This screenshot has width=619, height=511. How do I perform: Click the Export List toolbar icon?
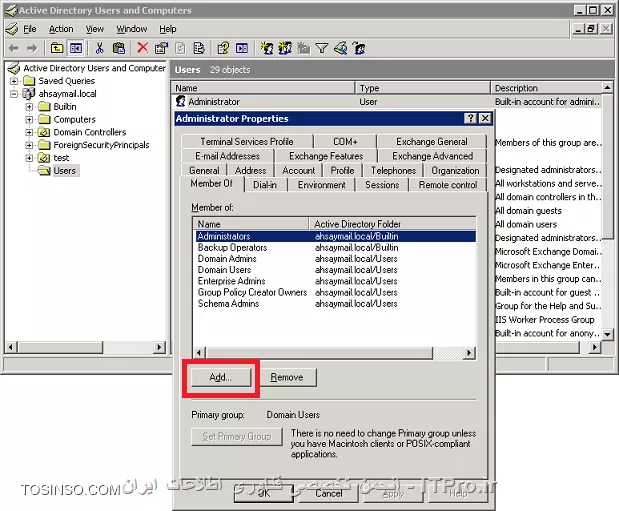tap(199, 49)
